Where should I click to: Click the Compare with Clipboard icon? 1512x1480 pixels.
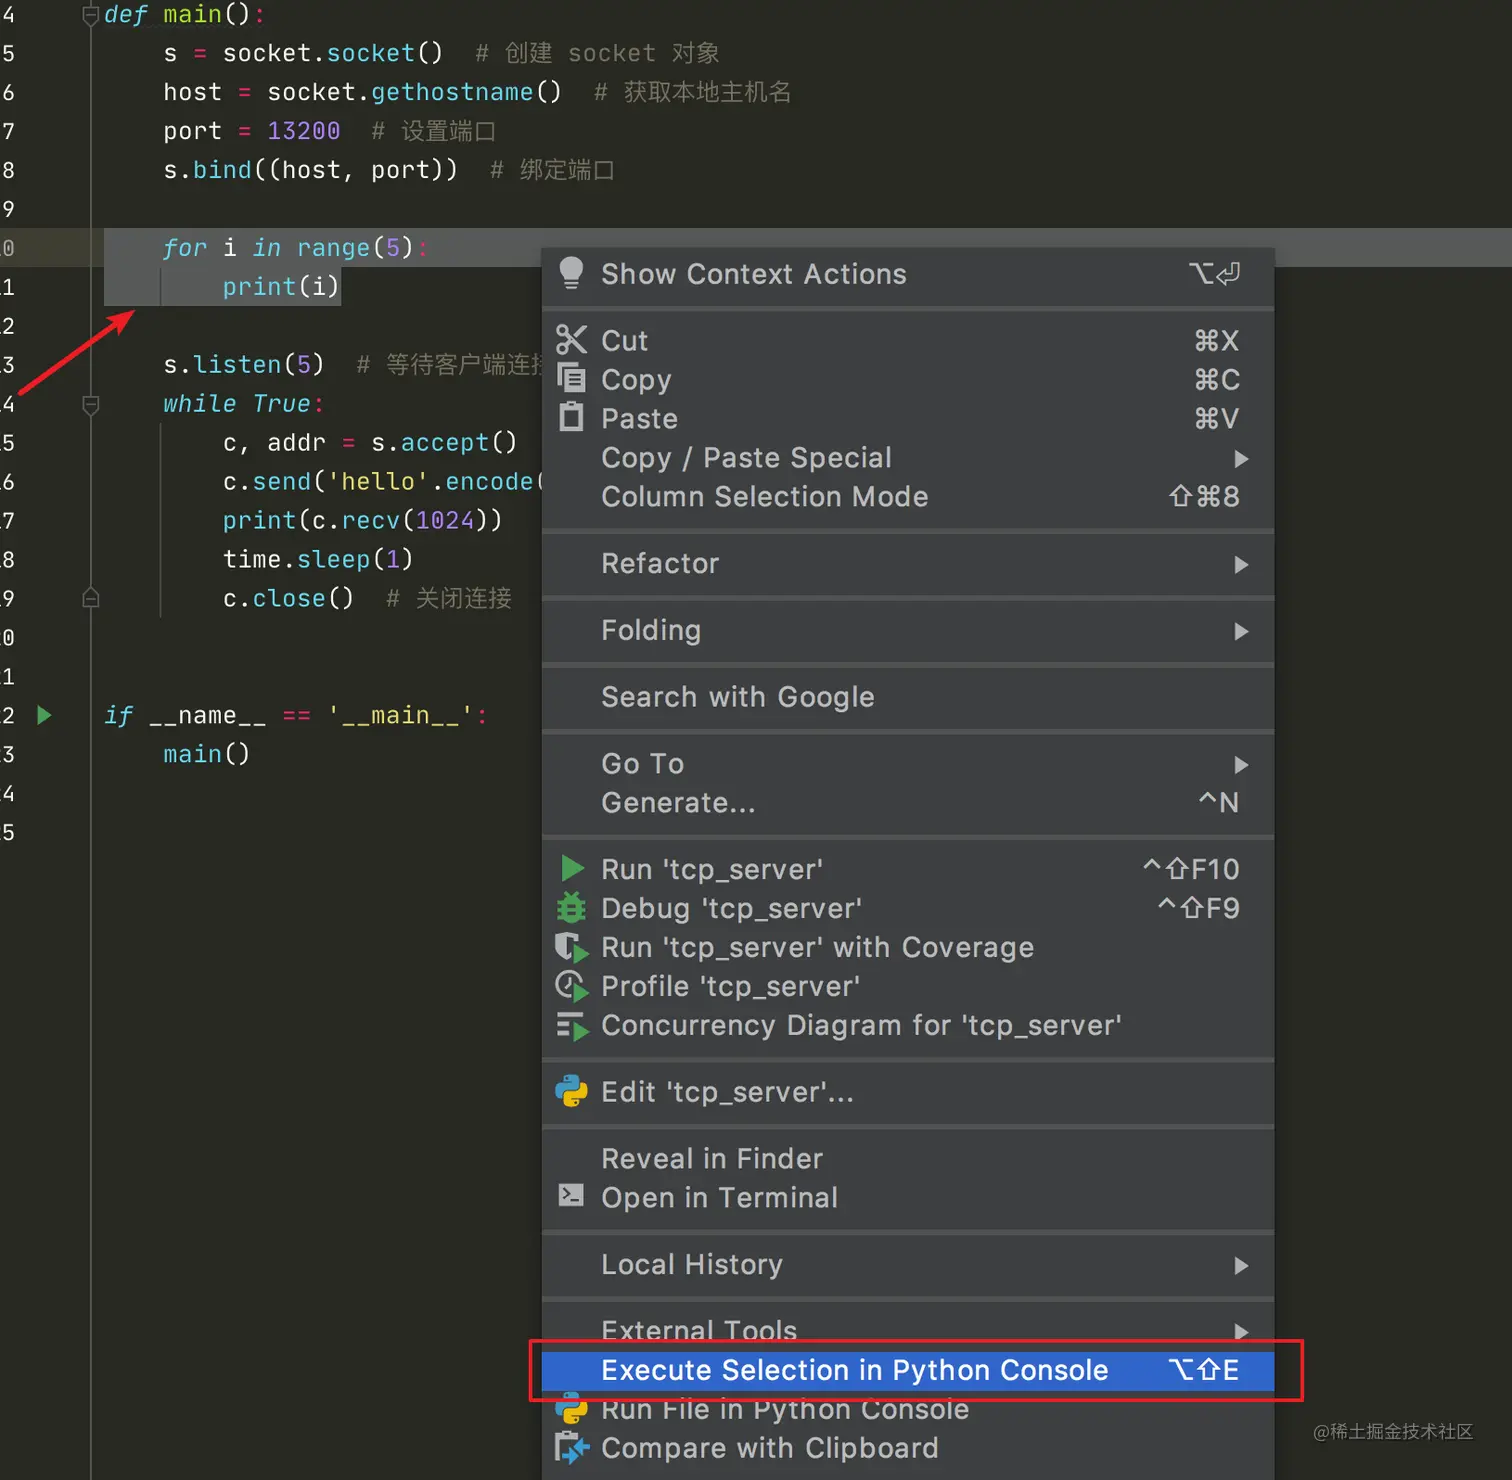[x=571, y=1447]
